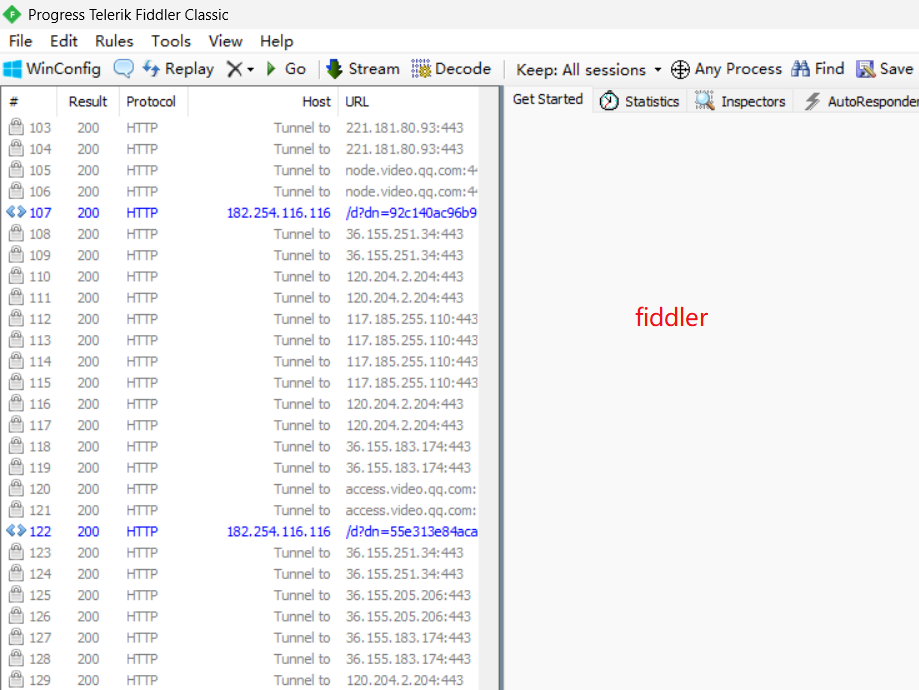Screen dimensions: 919x690
Task: Click the Remove sessions X icon
Action: click(x=234, y=69)
